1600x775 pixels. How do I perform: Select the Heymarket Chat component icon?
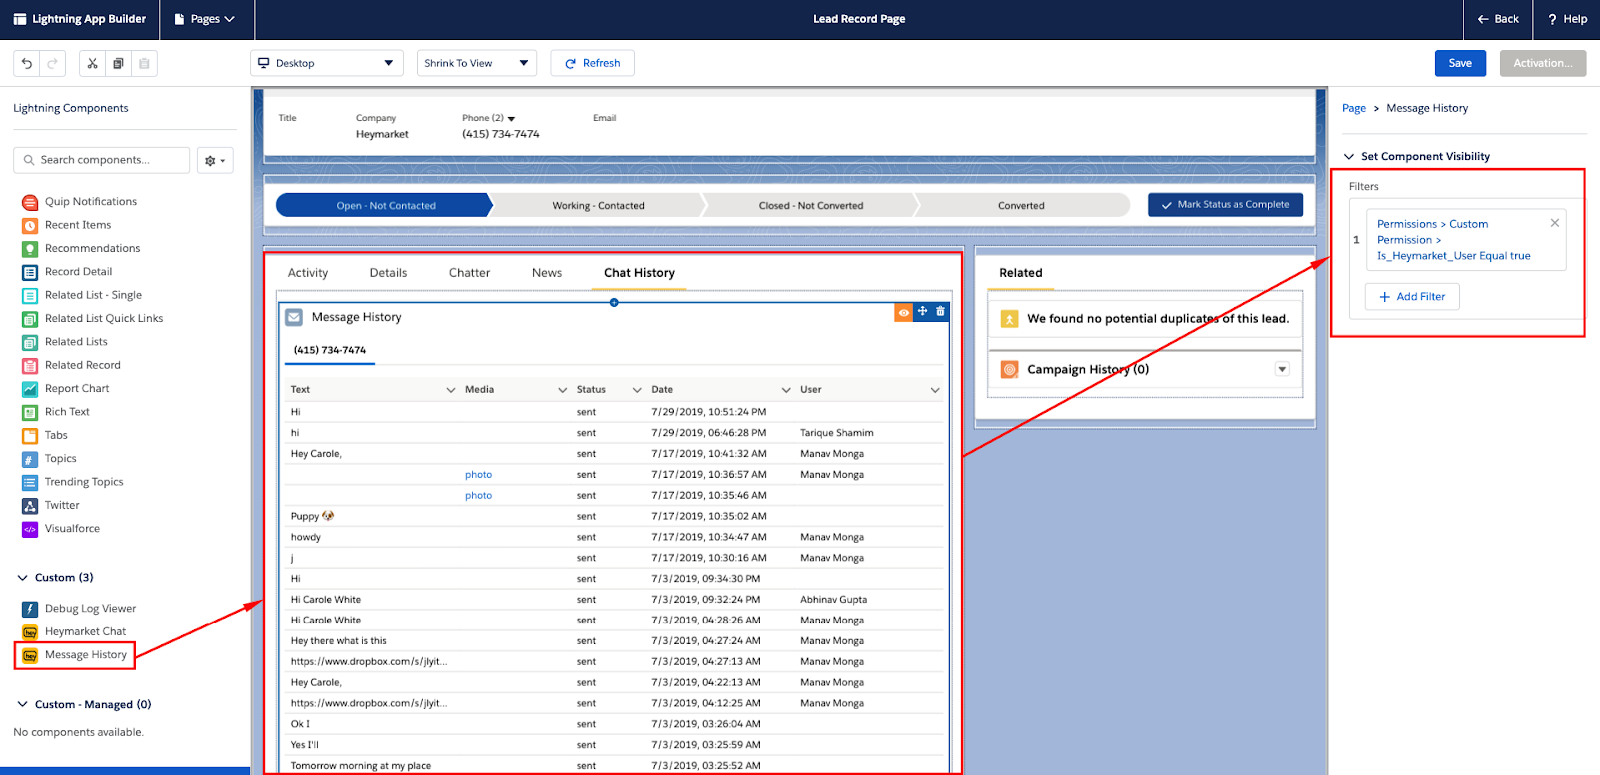[30, 632]
